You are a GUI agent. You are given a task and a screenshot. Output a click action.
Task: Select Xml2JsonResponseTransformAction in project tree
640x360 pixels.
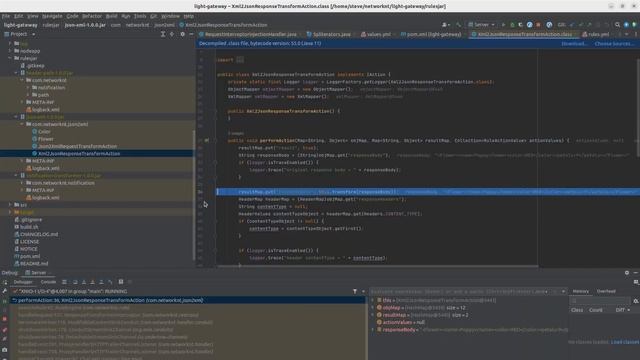pos(79,154)
